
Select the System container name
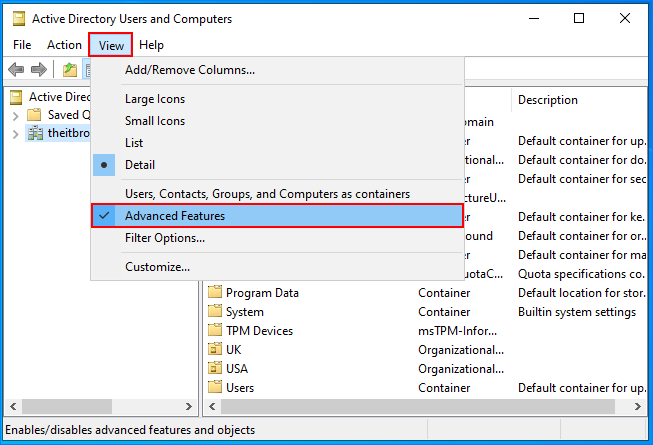(x=245, y=312)
